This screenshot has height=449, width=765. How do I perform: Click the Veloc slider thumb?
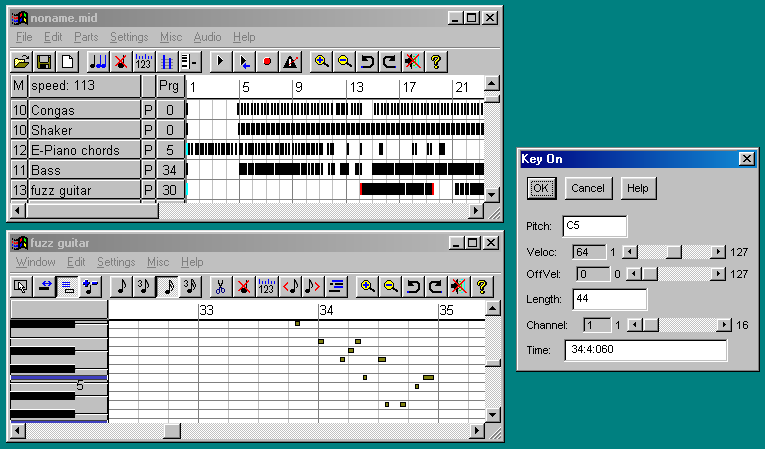point(674,250)
